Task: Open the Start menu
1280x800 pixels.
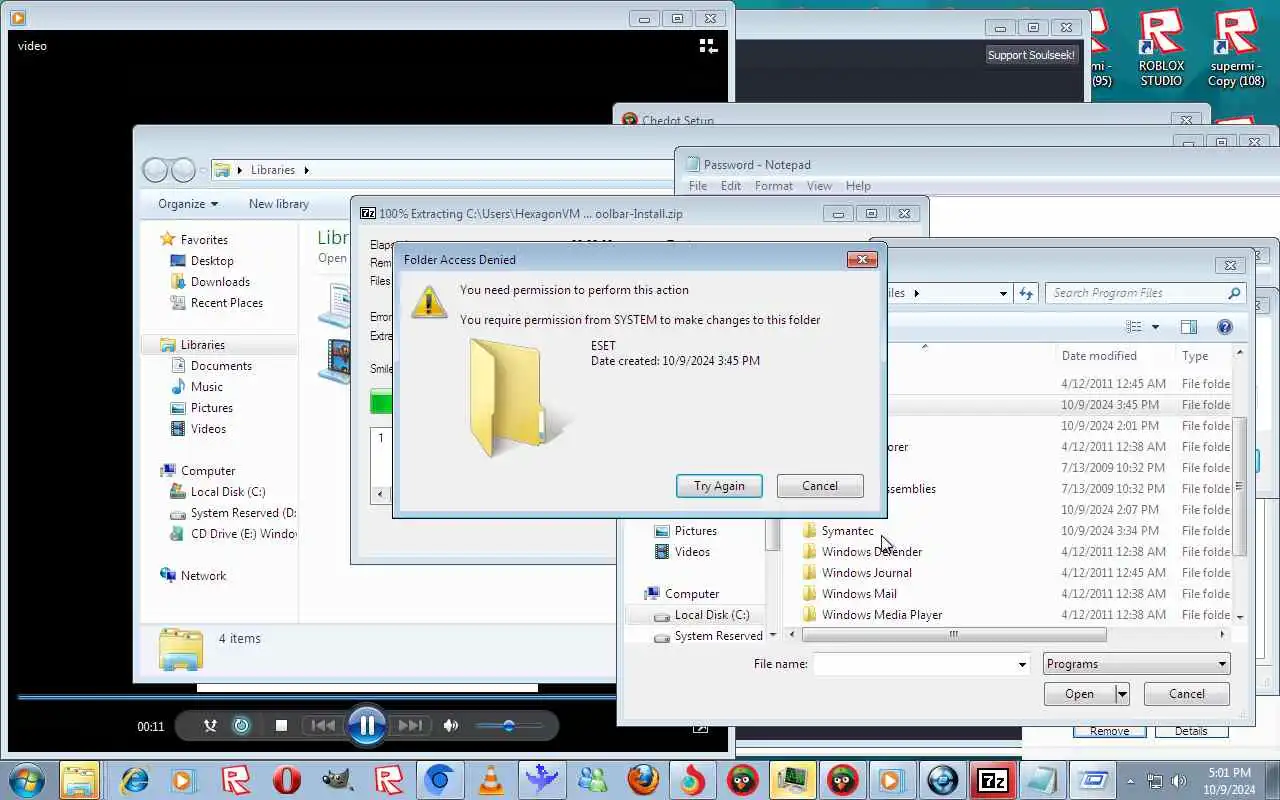Action: (x=26, y=780)
